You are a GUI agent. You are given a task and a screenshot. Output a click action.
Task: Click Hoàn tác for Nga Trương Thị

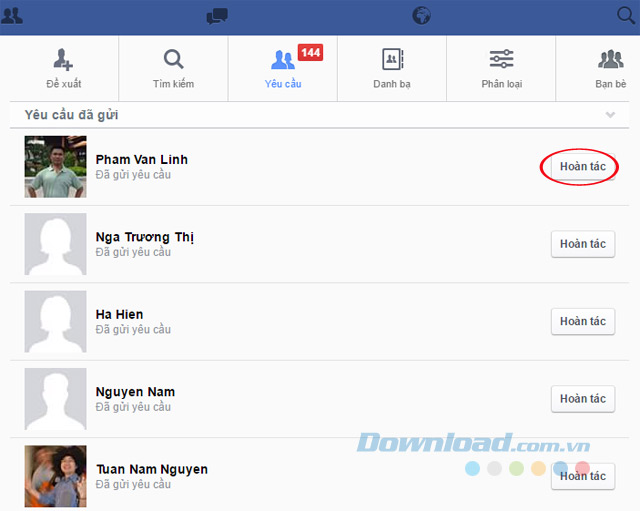tap(583, 244)
